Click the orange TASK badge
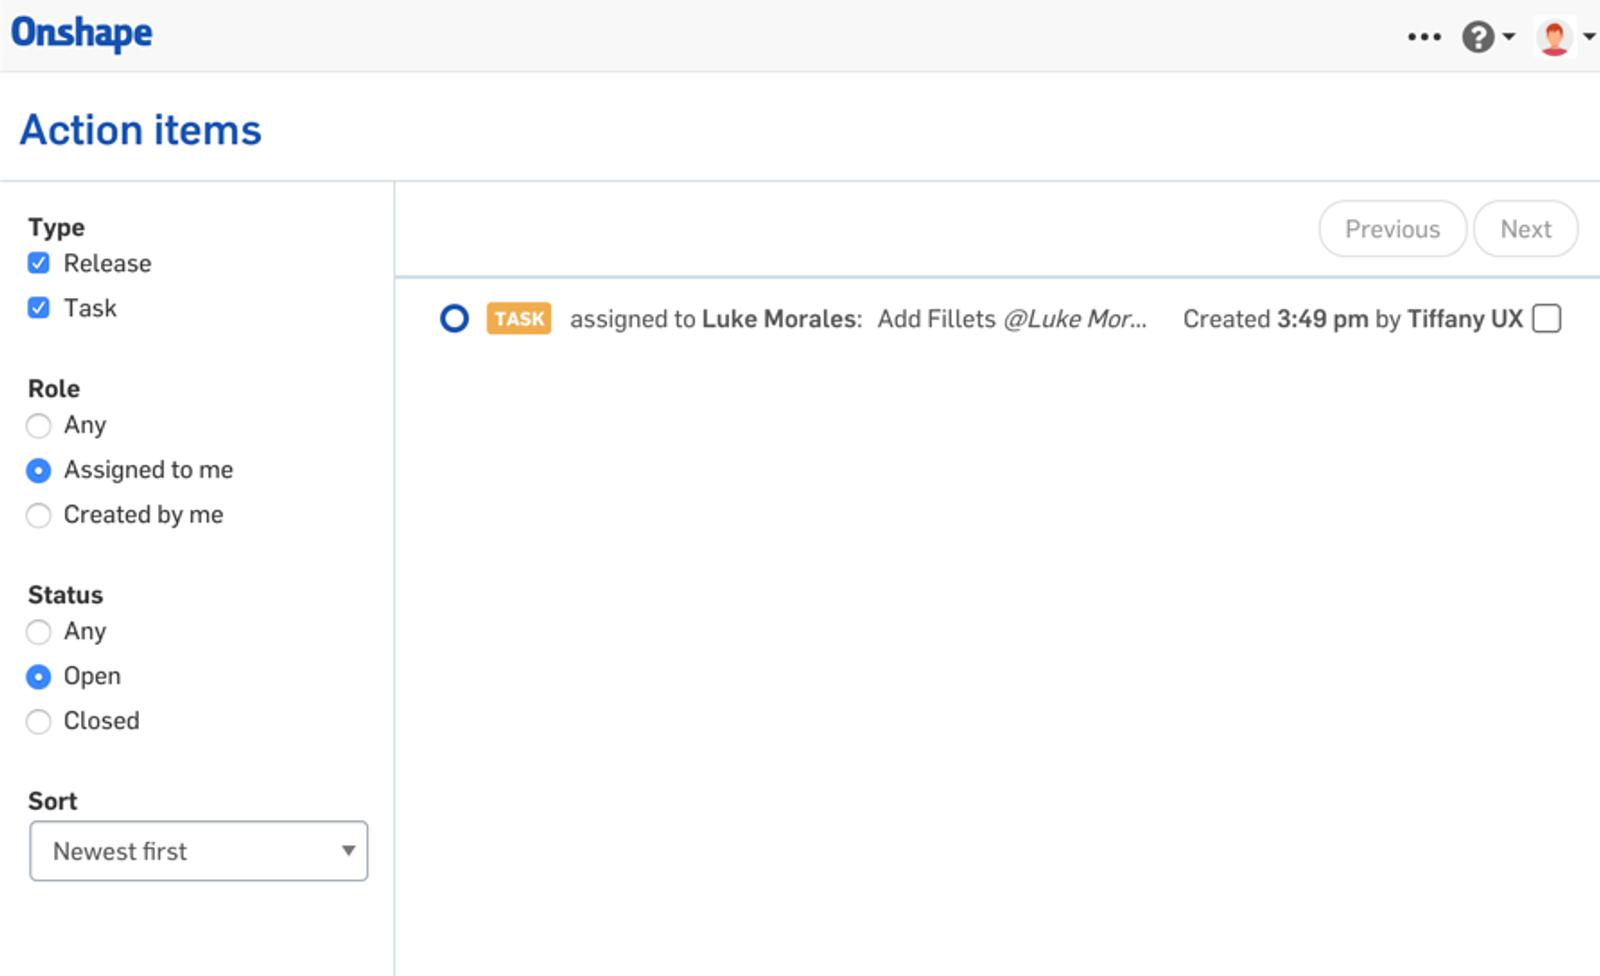Screen dimensions: 1600x976 (x=519, y=319)
